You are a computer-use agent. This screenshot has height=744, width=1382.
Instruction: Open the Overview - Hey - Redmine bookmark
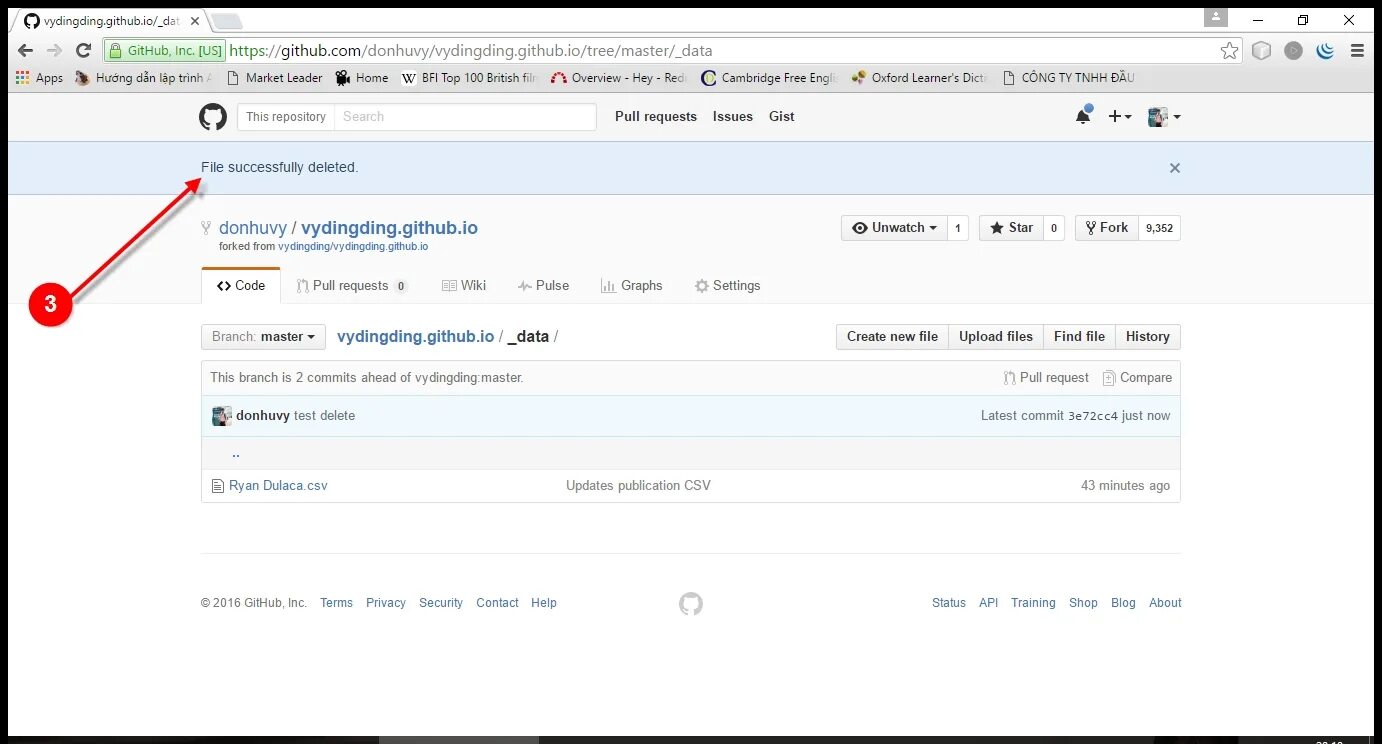[619, 78]
